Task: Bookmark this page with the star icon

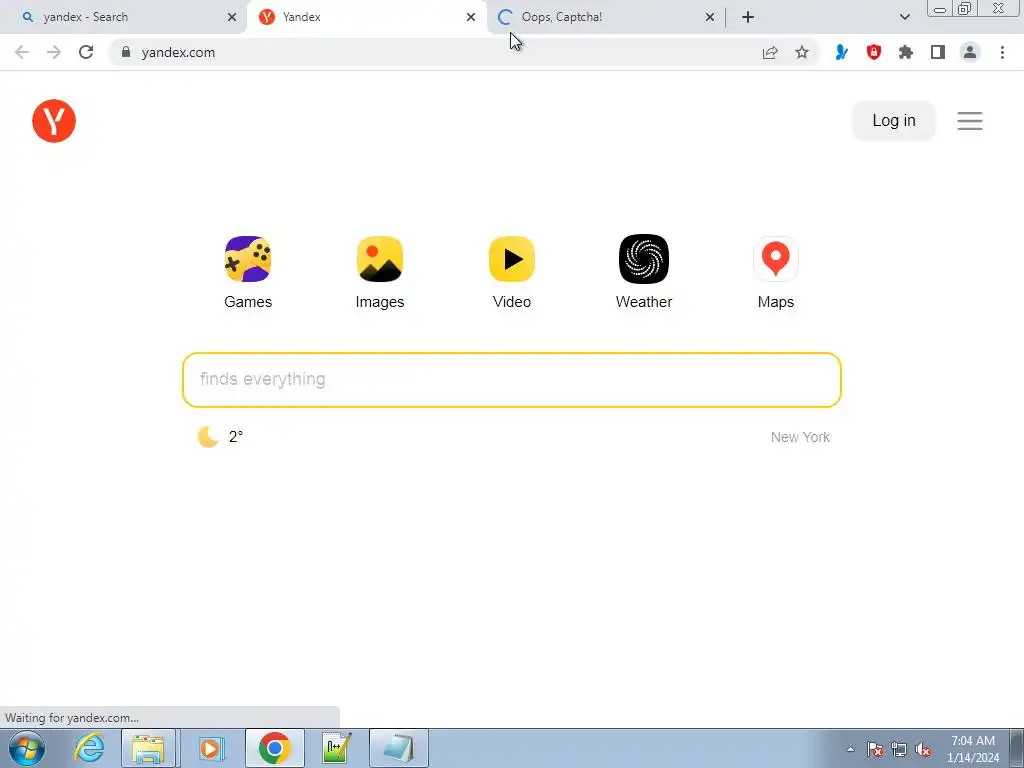Action: 802,52
